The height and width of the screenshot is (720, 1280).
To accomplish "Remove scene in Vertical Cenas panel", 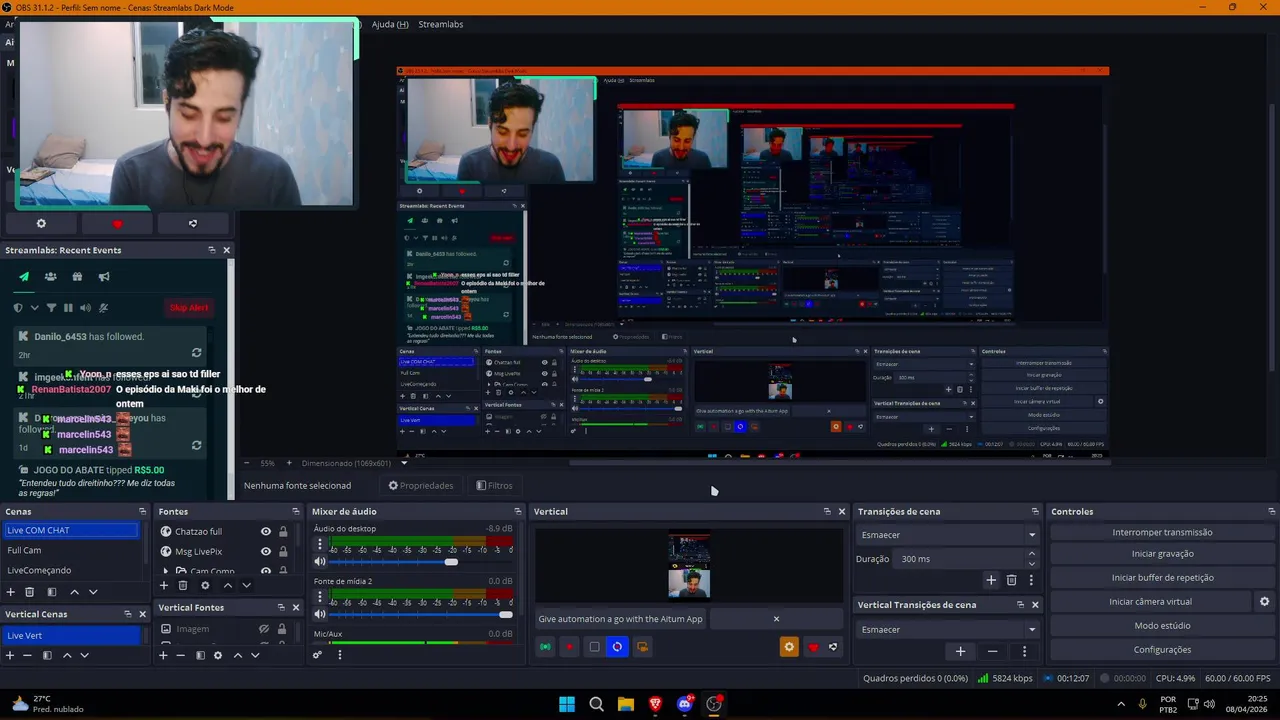I will click(28, 655).
